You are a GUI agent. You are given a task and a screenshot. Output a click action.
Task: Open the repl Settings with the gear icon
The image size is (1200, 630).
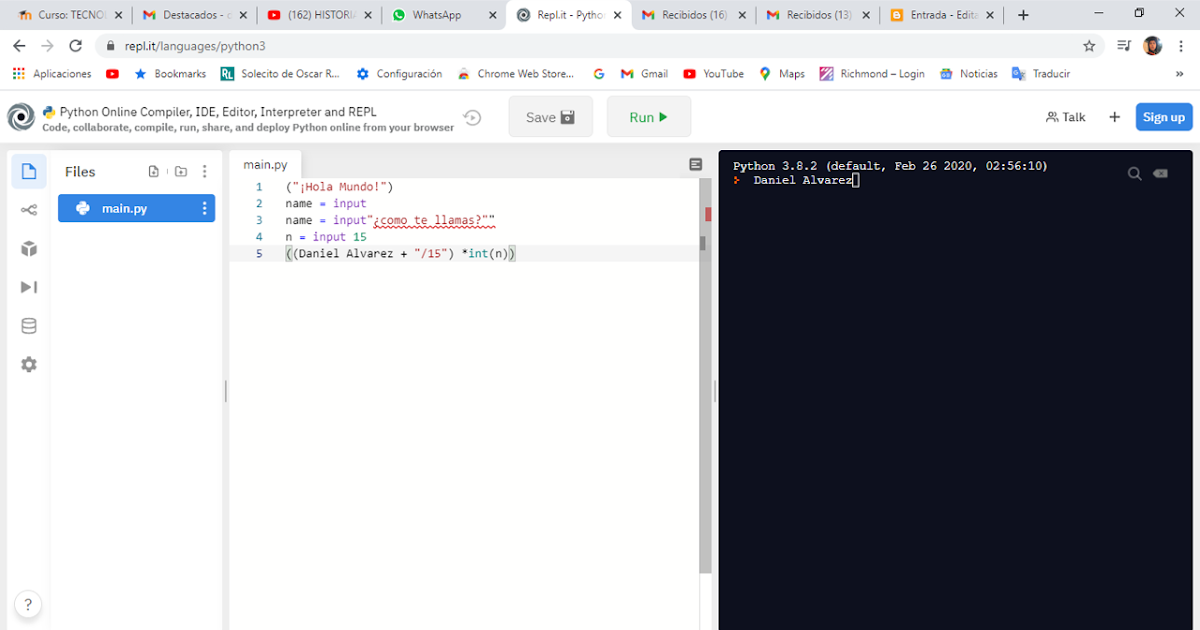click(29, 363)
